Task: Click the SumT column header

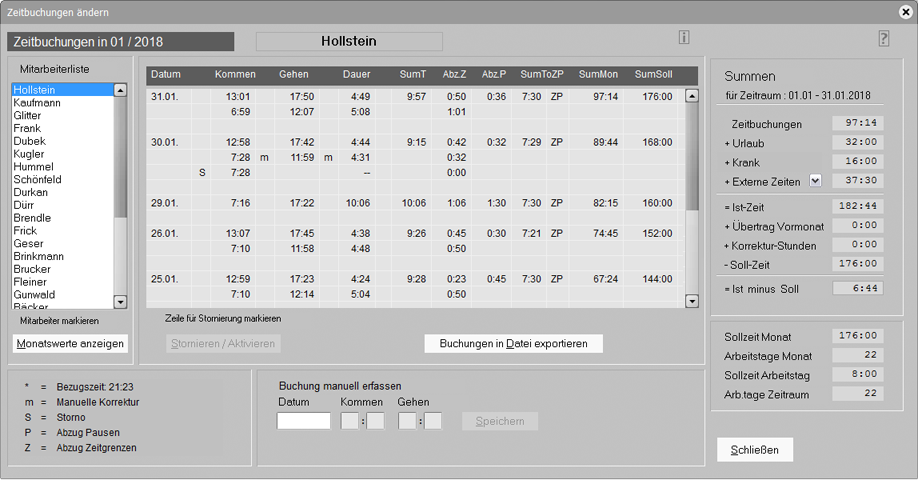Action: 413,74
